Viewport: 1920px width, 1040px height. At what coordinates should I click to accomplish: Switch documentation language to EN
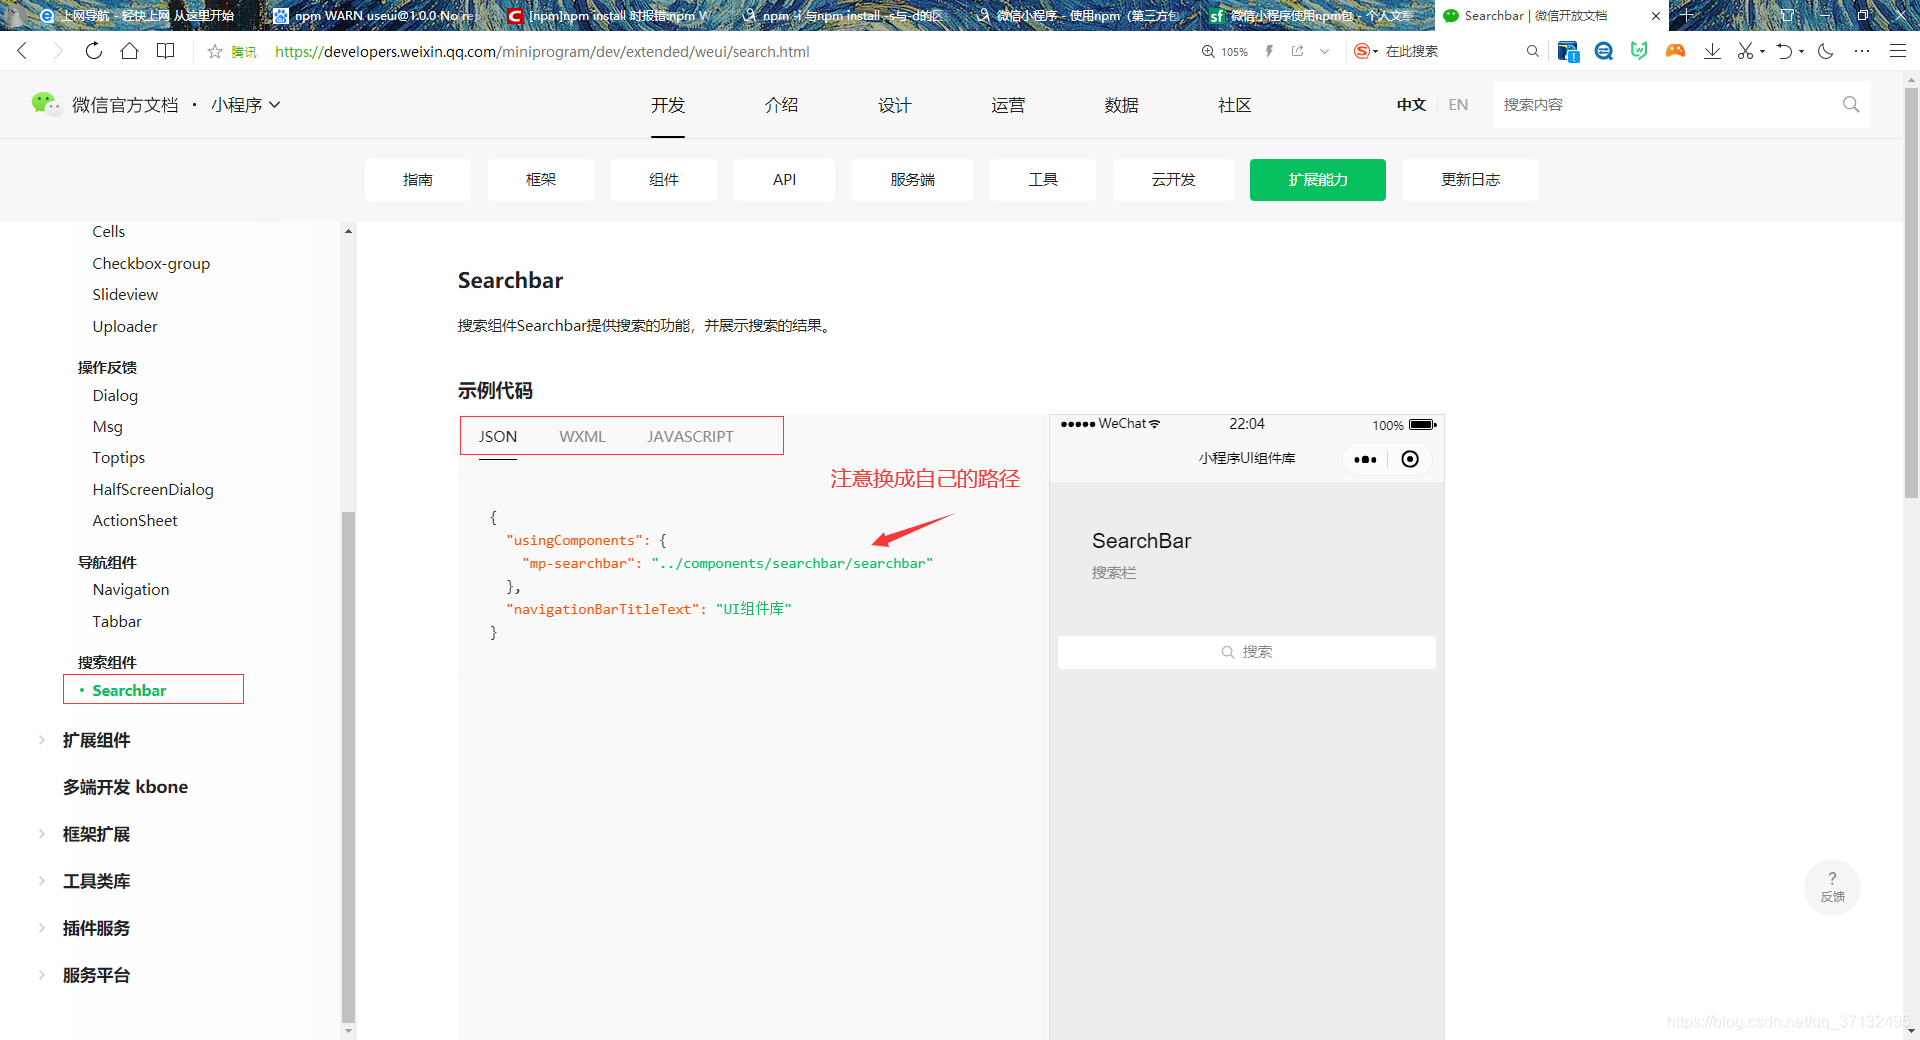(x=1458, y=104)
